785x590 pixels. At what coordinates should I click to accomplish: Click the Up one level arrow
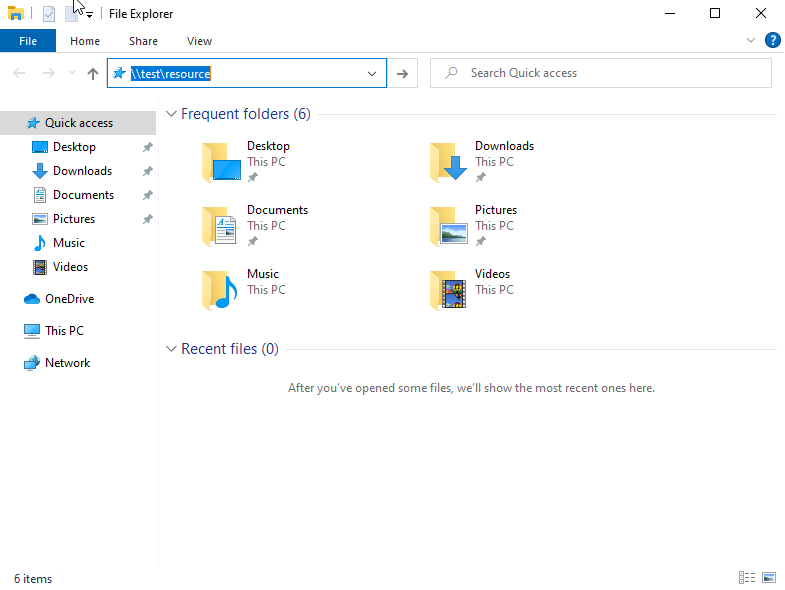click(93, 73)
